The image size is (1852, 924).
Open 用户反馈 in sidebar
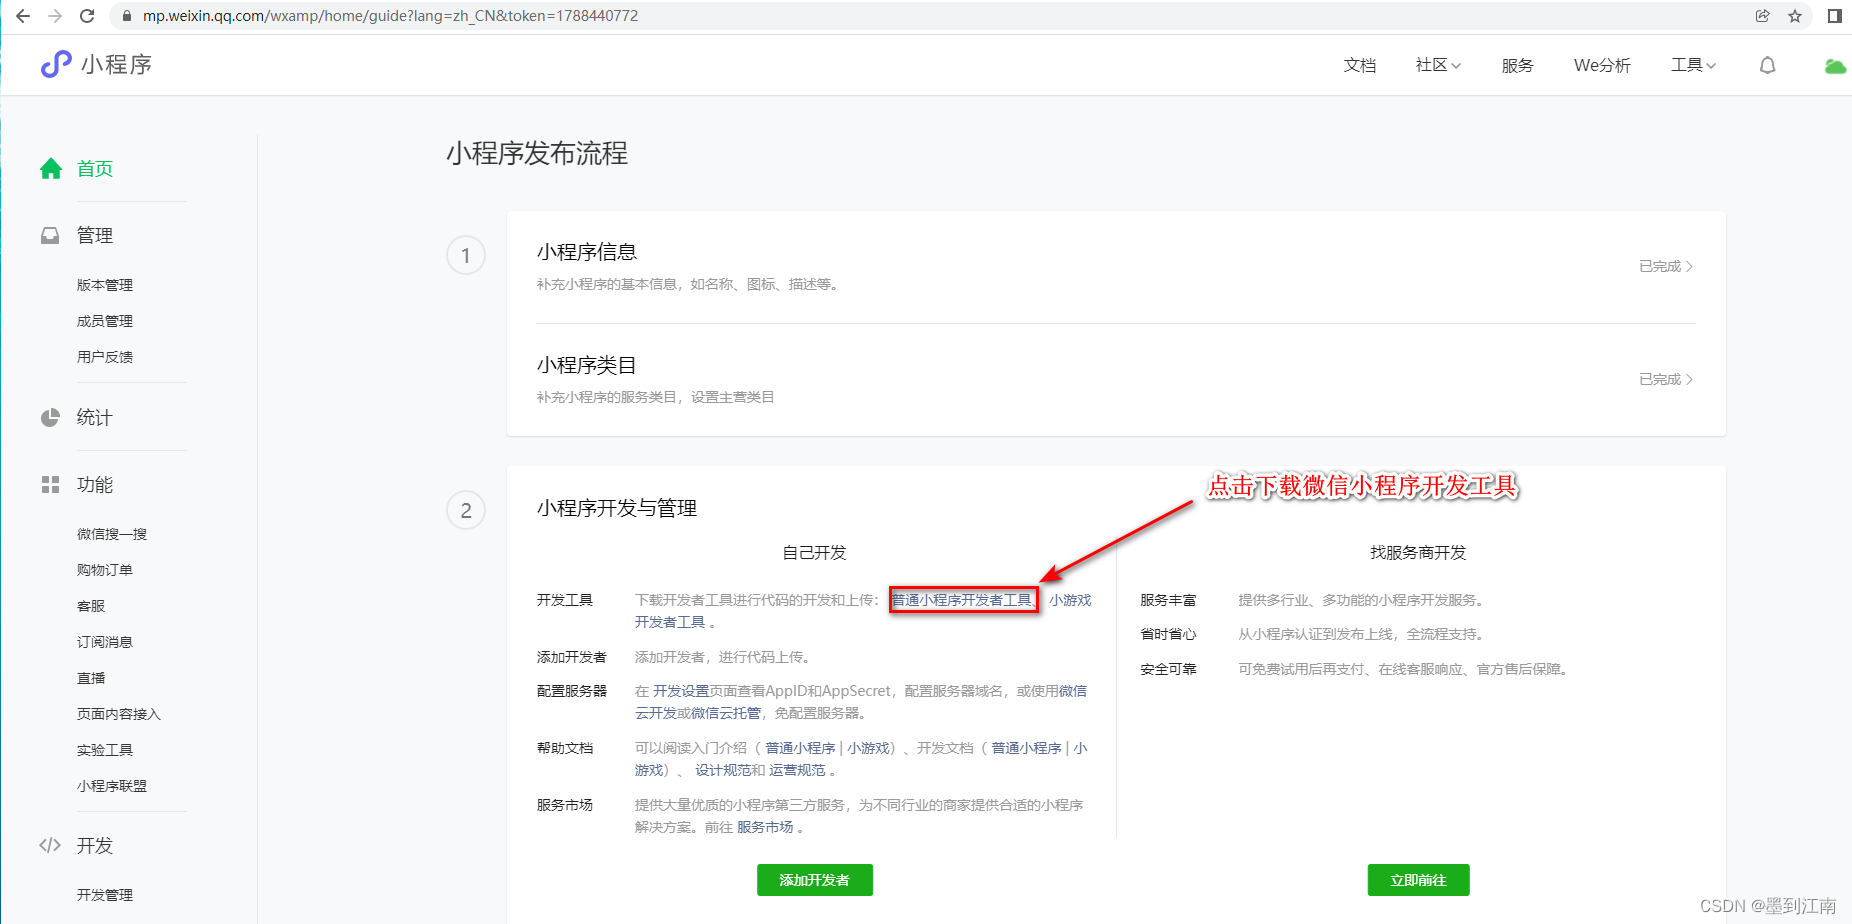pyautogui.click(x=105, y=357)
